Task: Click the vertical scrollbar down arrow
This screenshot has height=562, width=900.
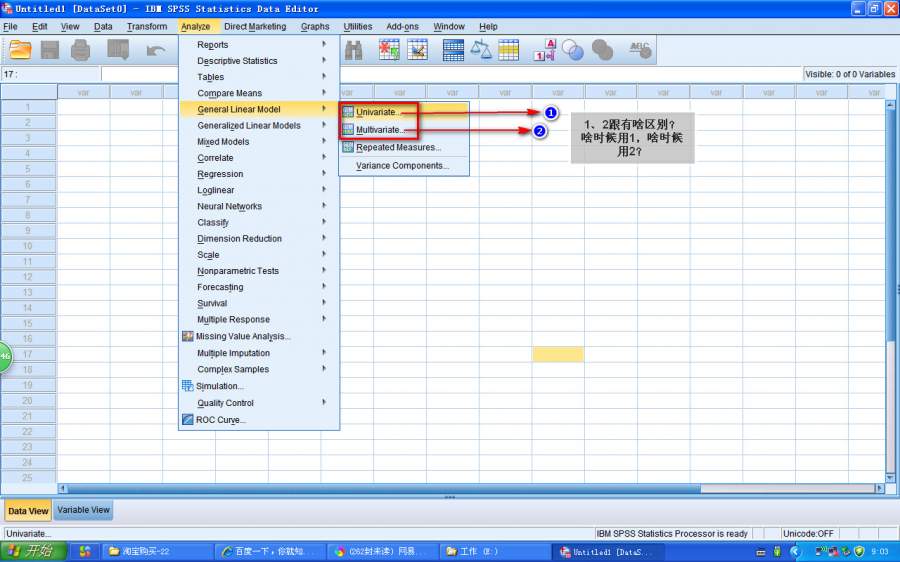Action: coord(890,478)
